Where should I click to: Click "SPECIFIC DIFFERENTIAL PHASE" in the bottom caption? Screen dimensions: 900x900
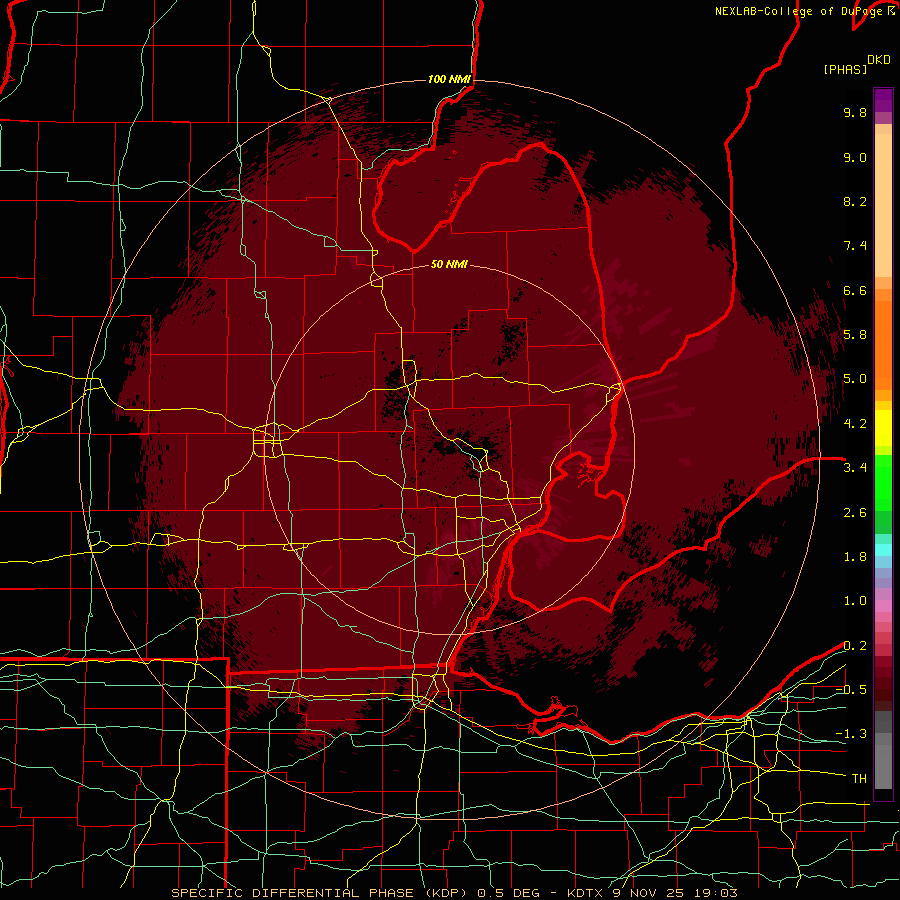(x=292, y=893)
